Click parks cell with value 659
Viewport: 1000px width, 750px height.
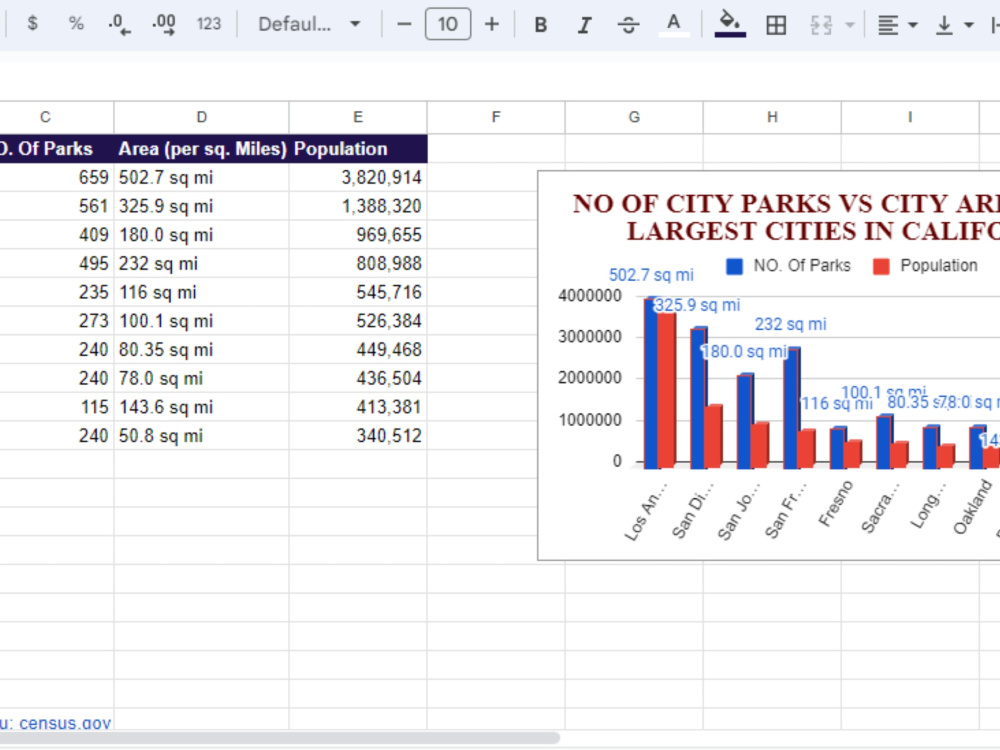tap(57, 177)
